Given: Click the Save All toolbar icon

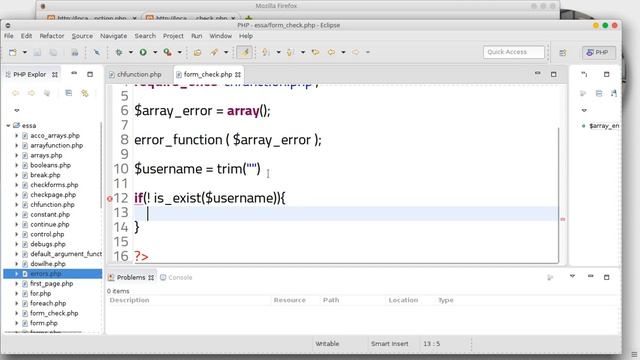Looking at the screenshot, I should [53, 52].
